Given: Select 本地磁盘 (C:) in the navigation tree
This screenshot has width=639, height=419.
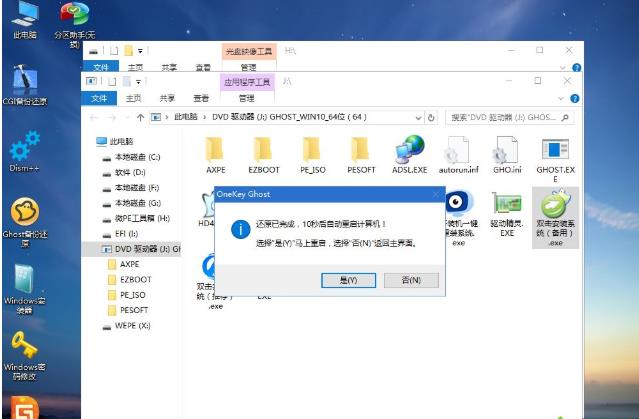Looking at the screenshot, I should click(x=131, y=157).
